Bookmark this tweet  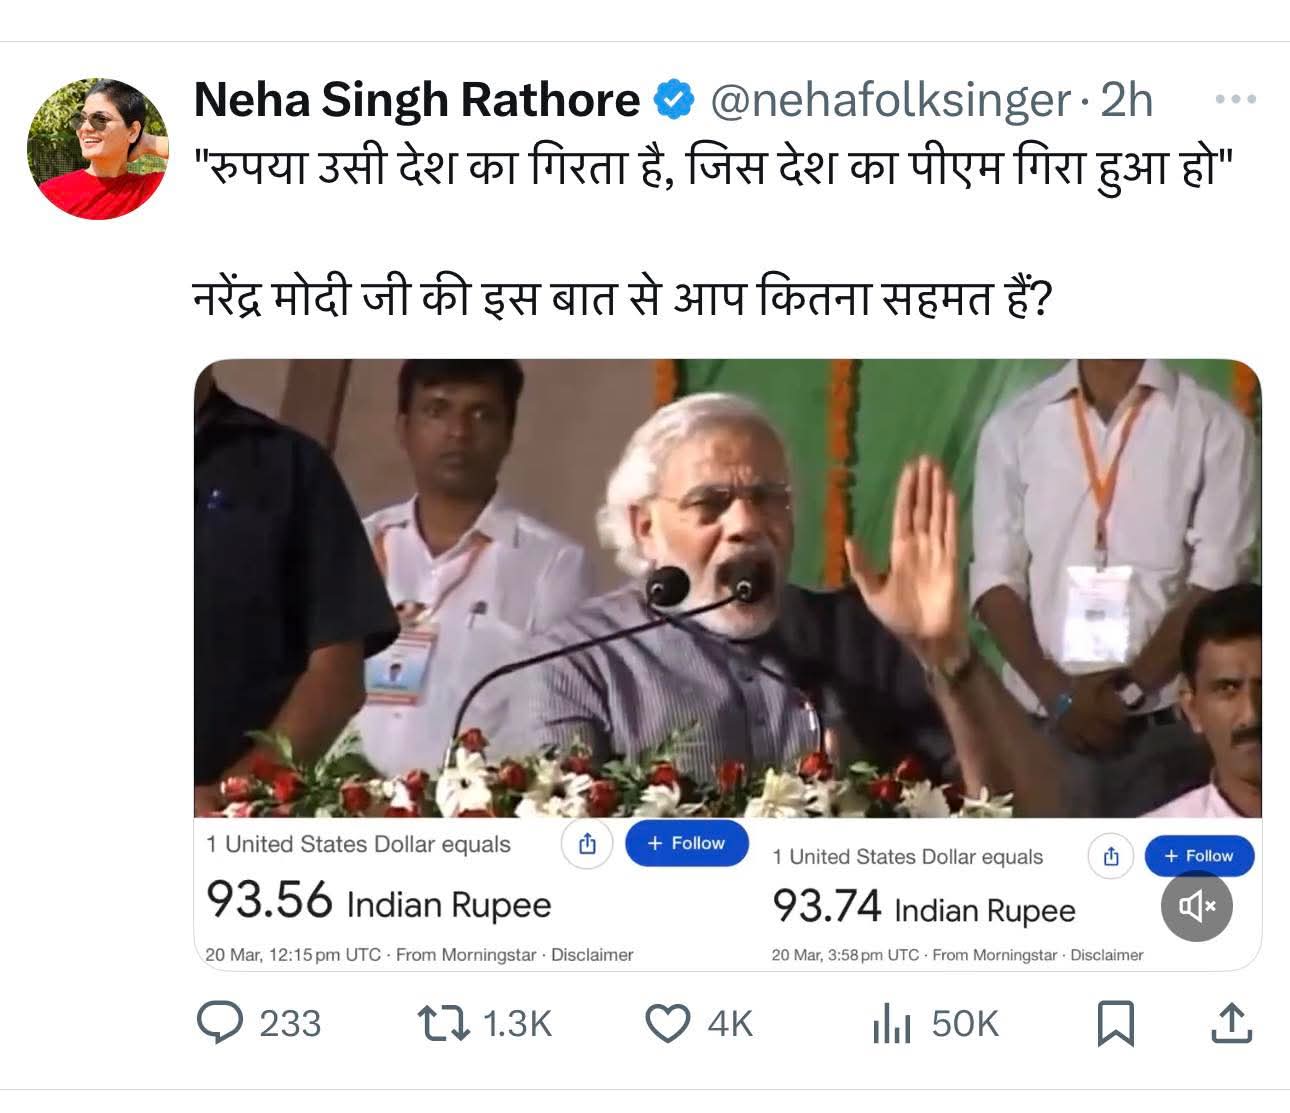click(x=1115, y=1023)
